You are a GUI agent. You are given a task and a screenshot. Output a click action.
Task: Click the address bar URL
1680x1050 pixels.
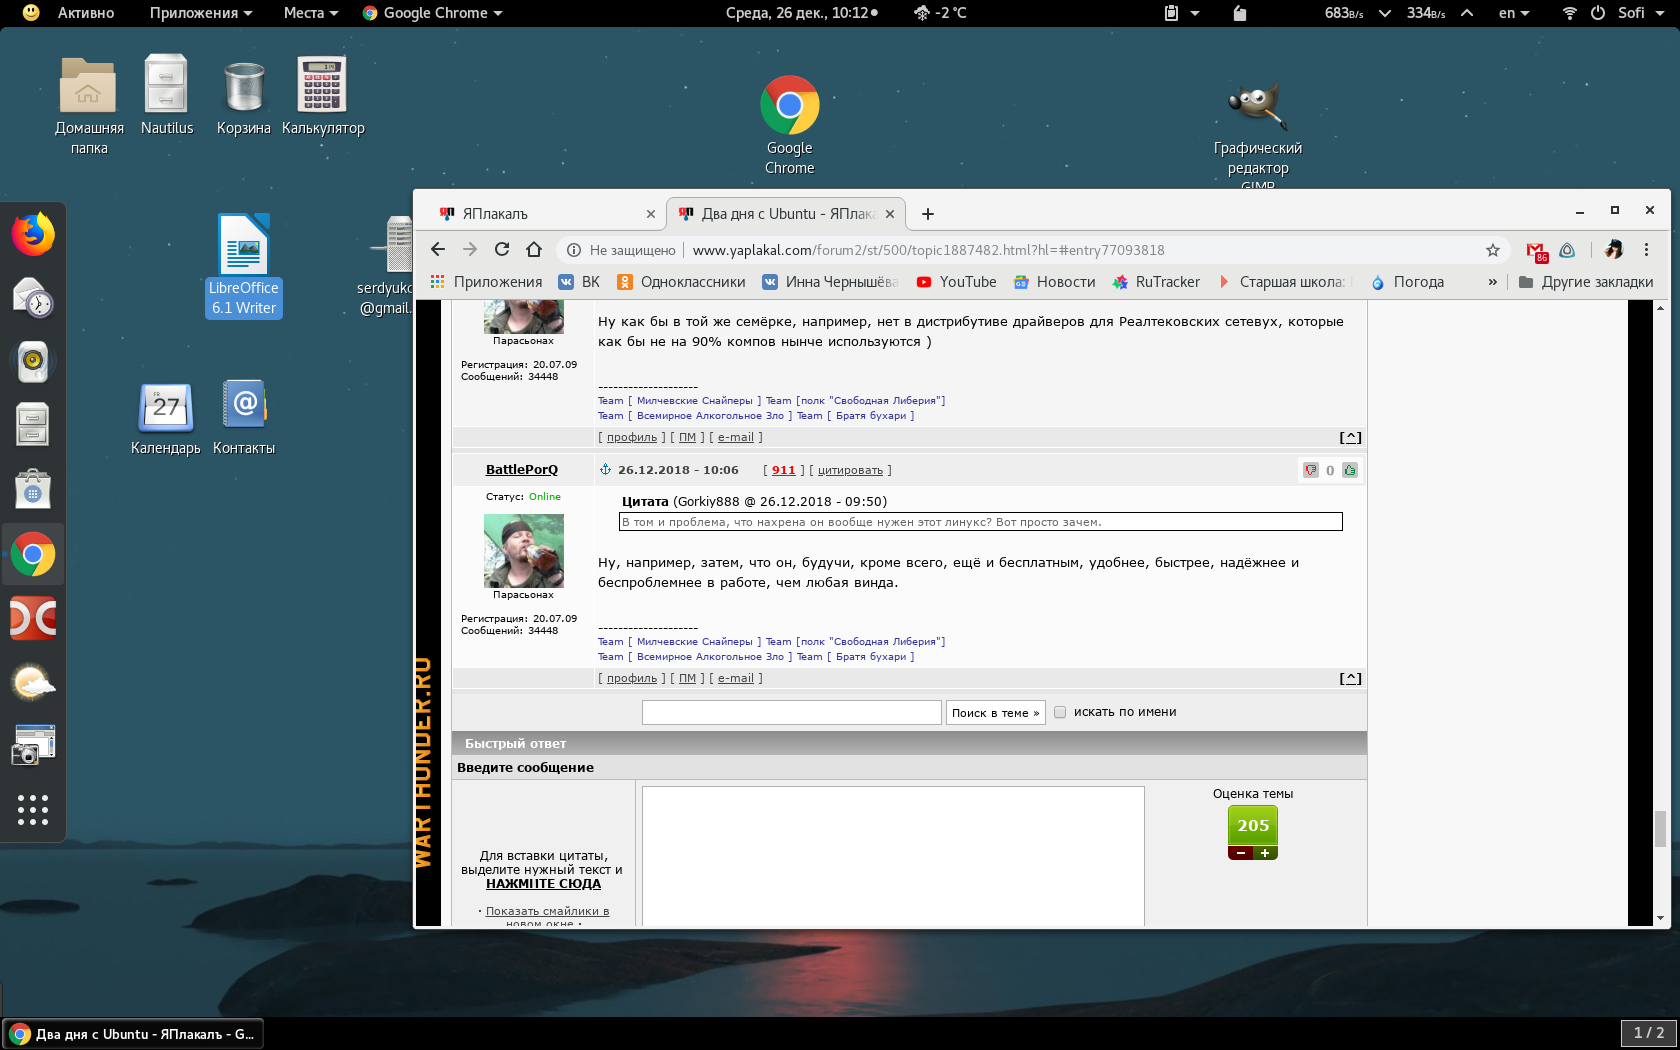click(929, 250)
